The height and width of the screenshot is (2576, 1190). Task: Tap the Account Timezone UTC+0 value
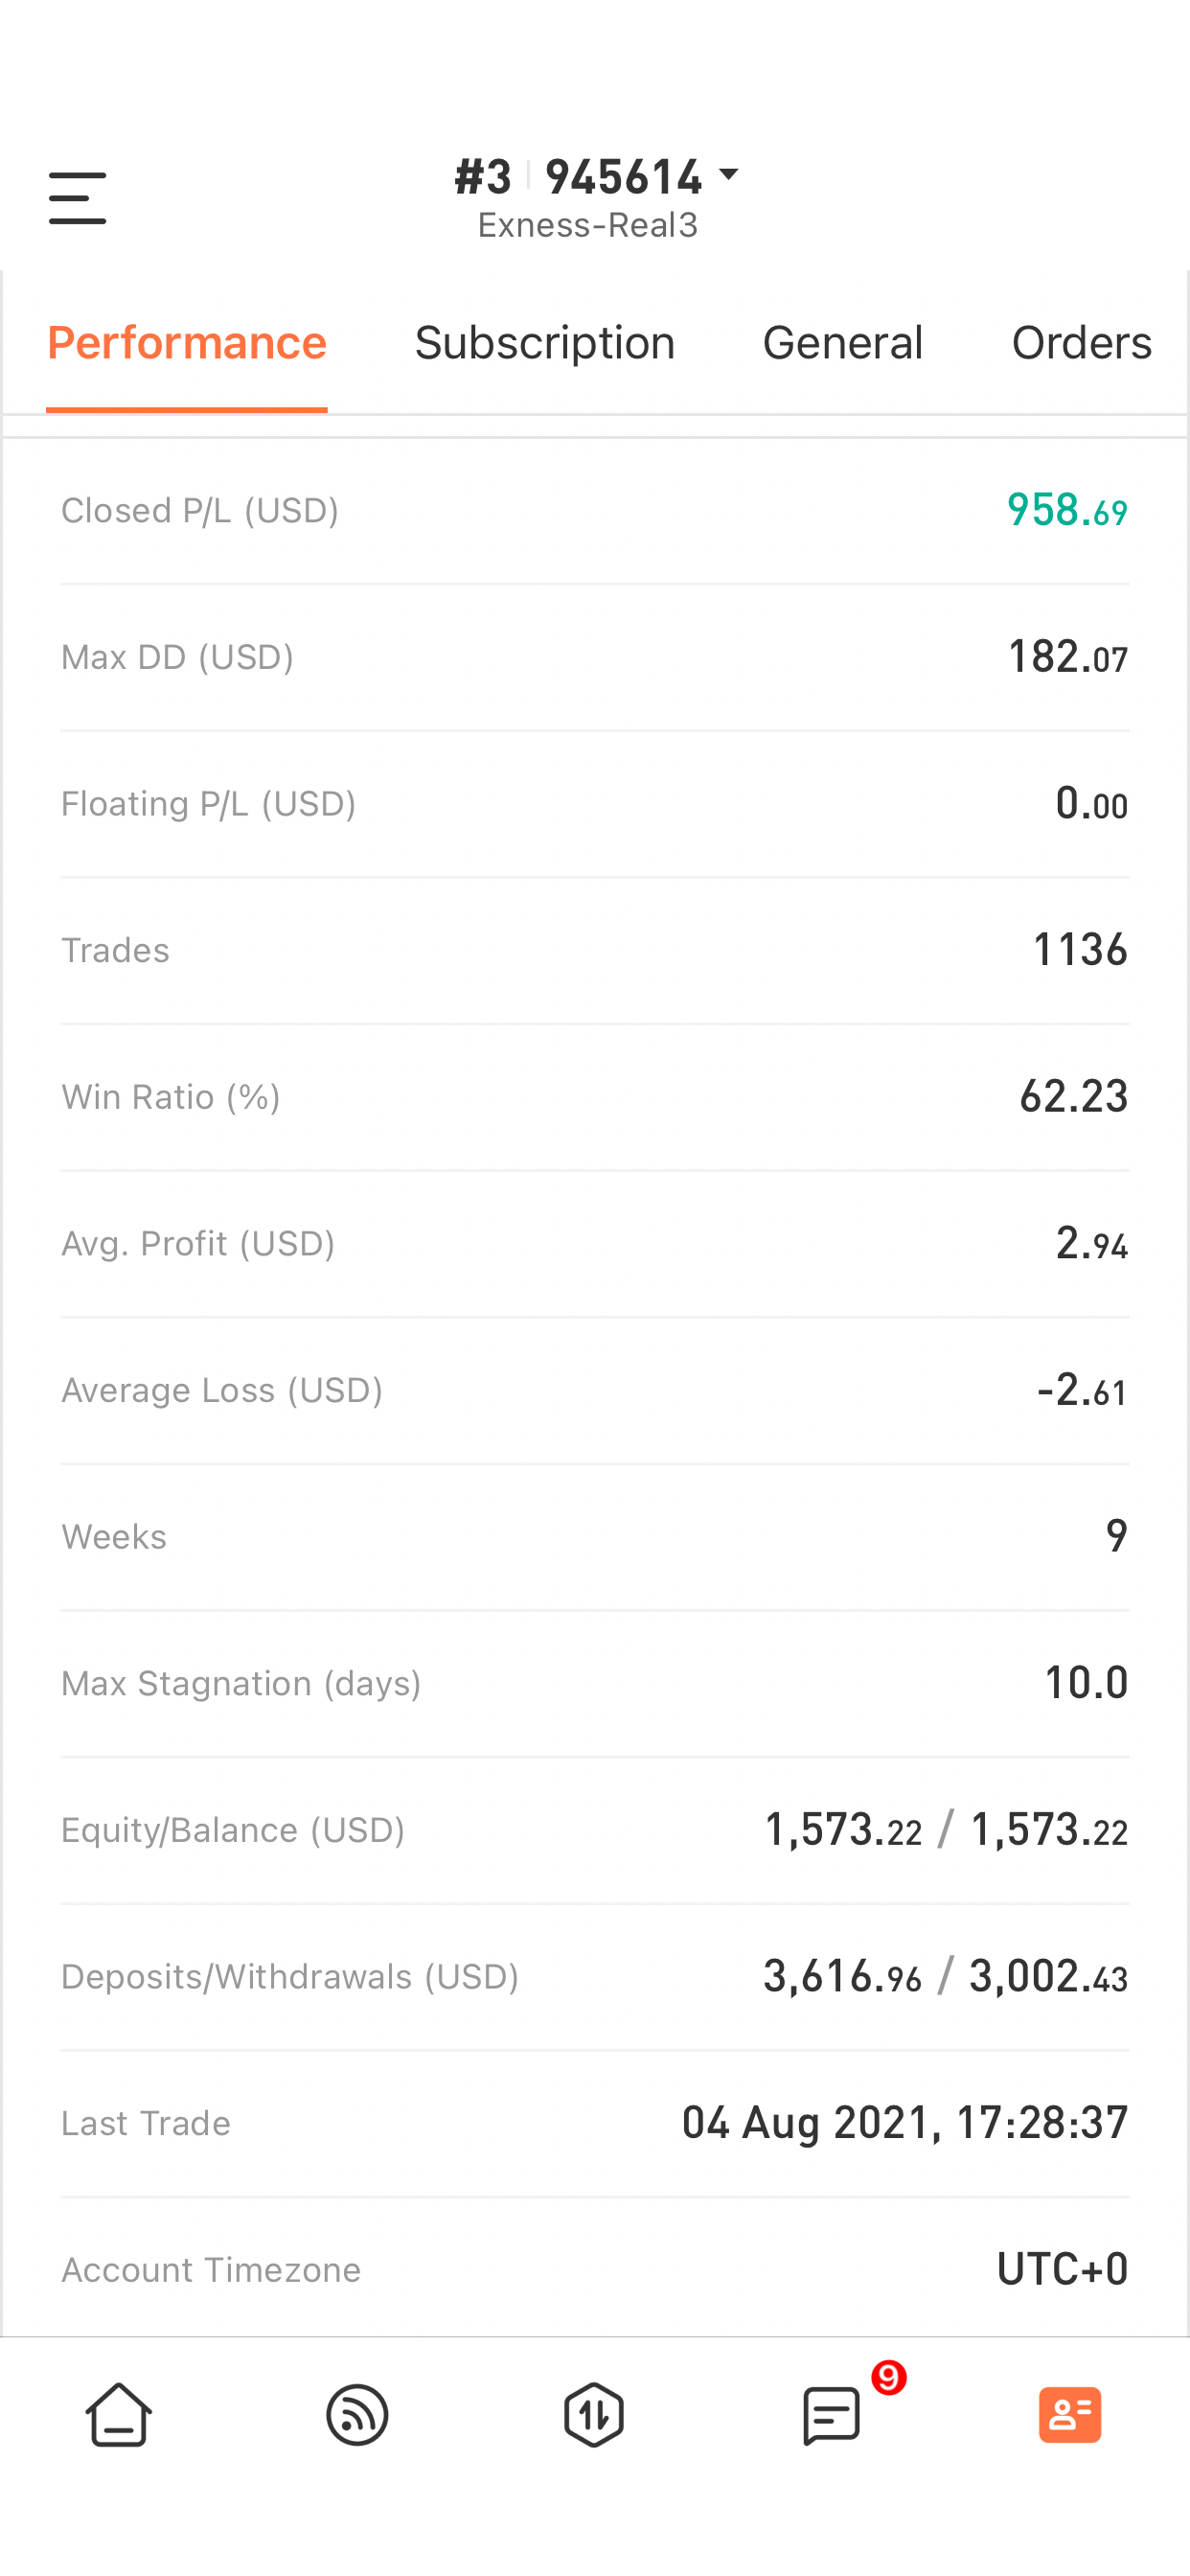(1063, 2269)
